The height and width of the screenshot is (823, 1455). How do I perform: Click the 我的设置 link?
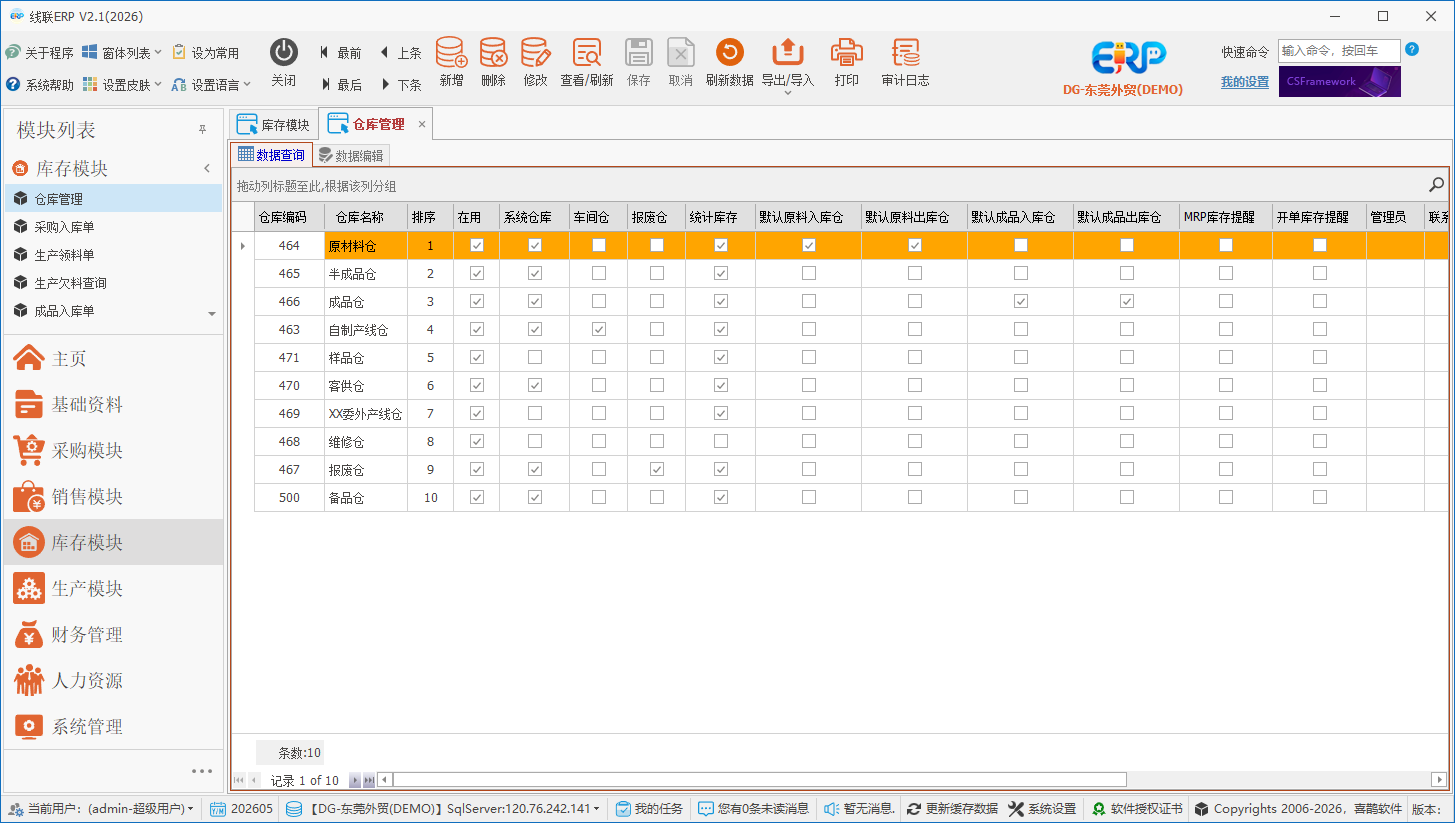pos(1245,82)
